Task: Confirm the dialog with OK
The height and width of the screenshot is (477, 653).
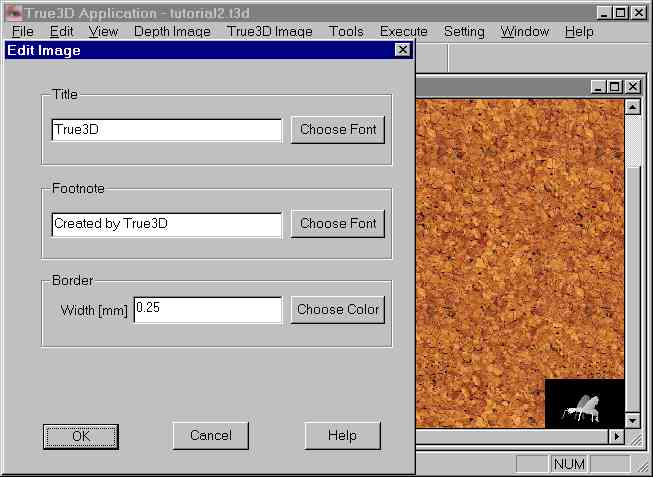Action: 81,436
